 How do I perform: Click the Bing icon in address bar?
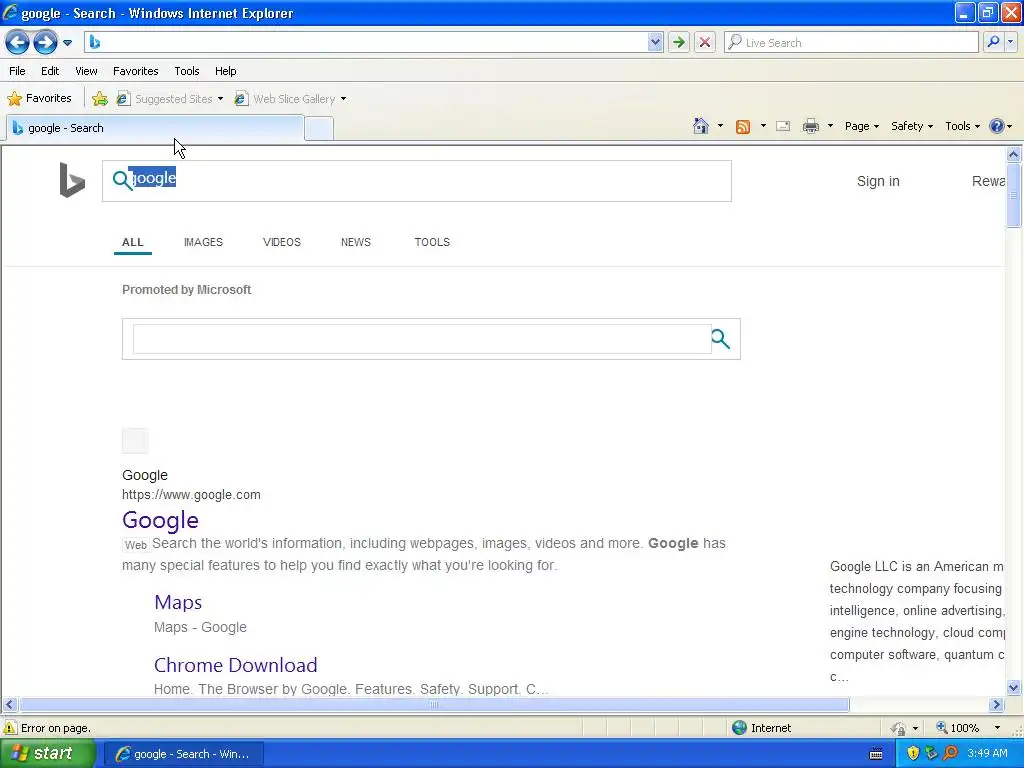coord(95,42)
